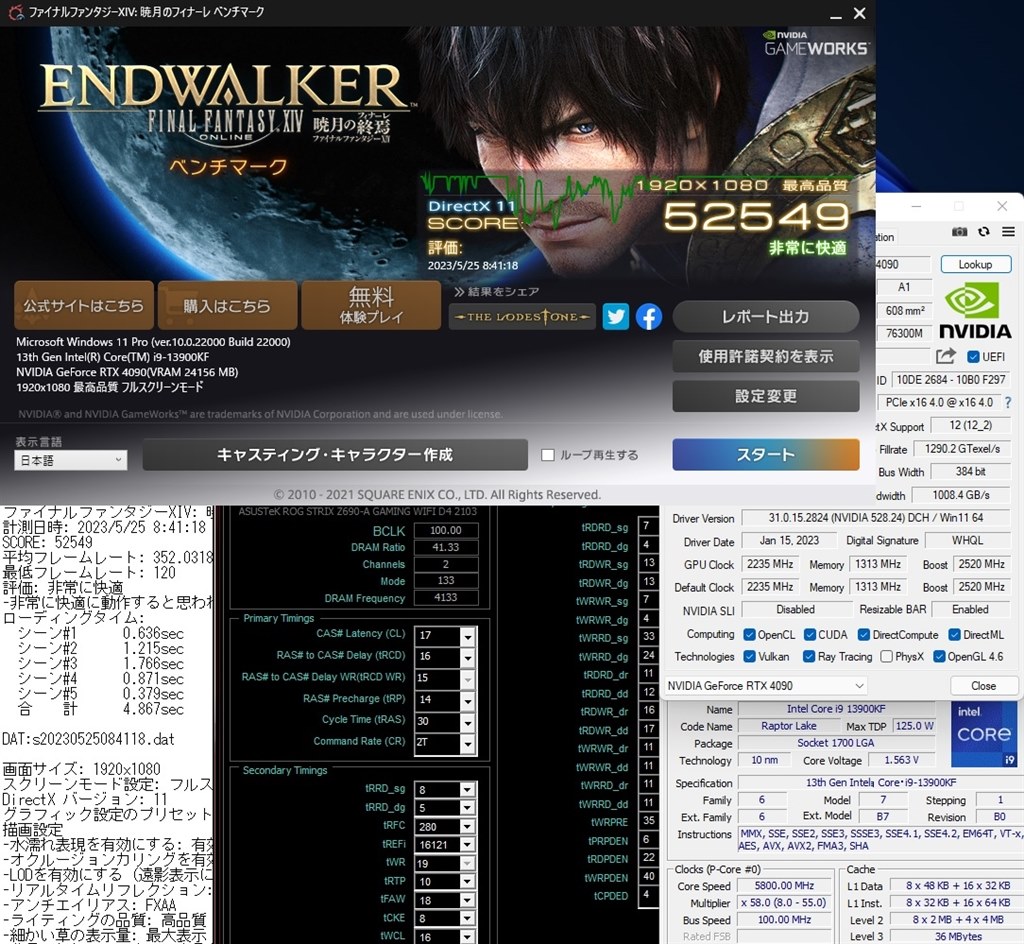Click CPU-Z Code Name Raptor Lake value
Screen dimensions: 1024x944
788,726
